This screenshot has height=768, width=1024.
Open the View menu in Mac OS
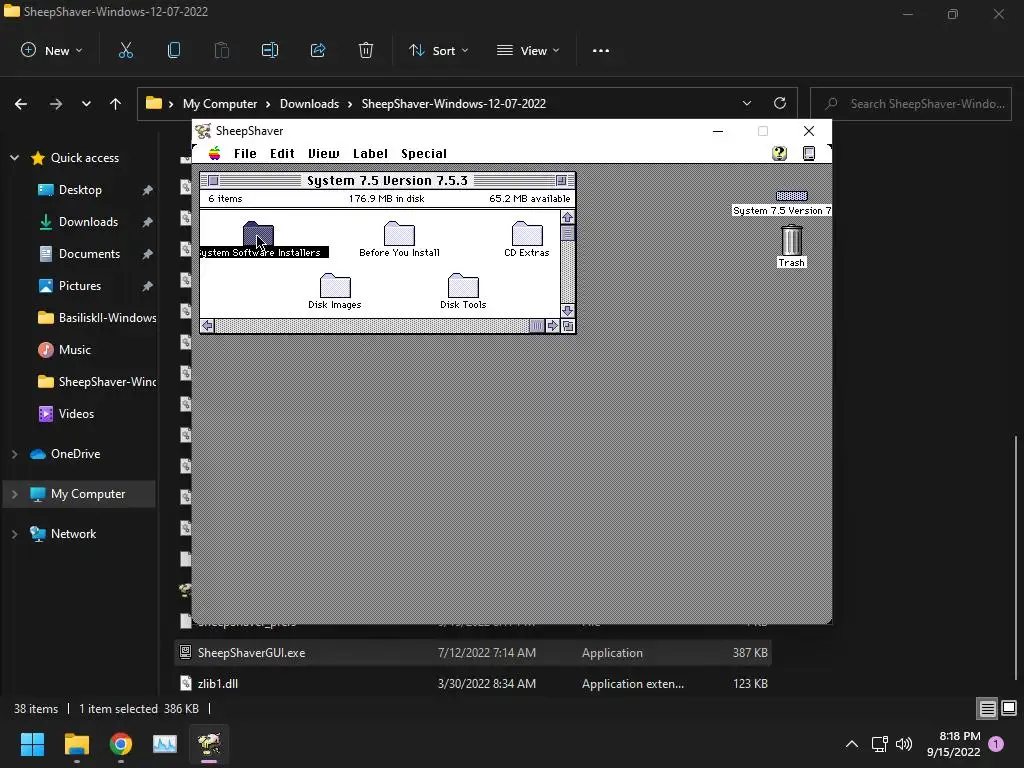tap(323, 153)
